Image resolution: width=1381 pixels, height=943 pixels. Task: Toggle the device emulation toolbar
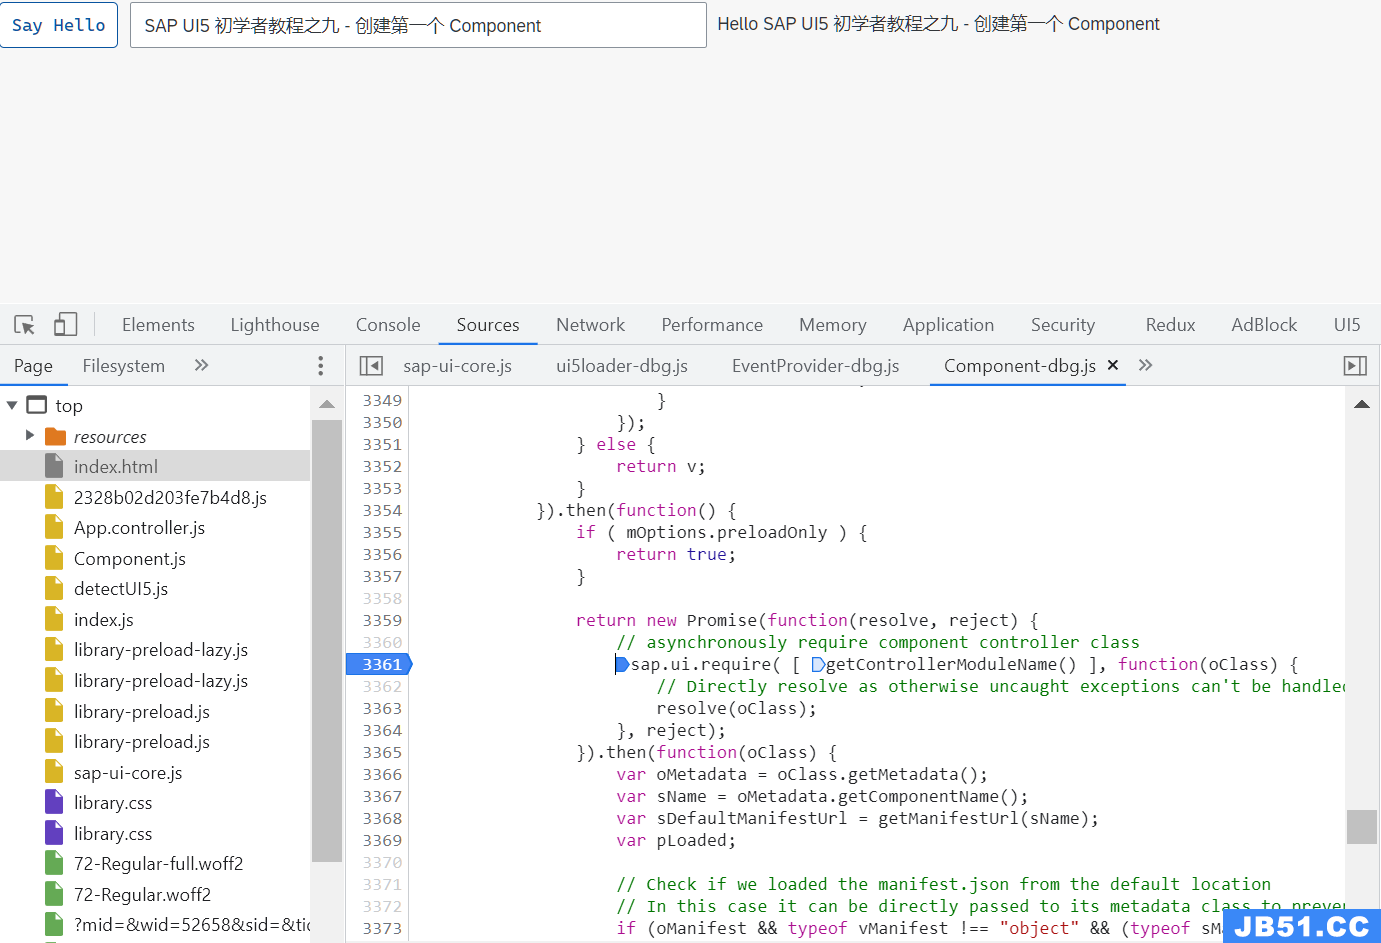point(65,324)
